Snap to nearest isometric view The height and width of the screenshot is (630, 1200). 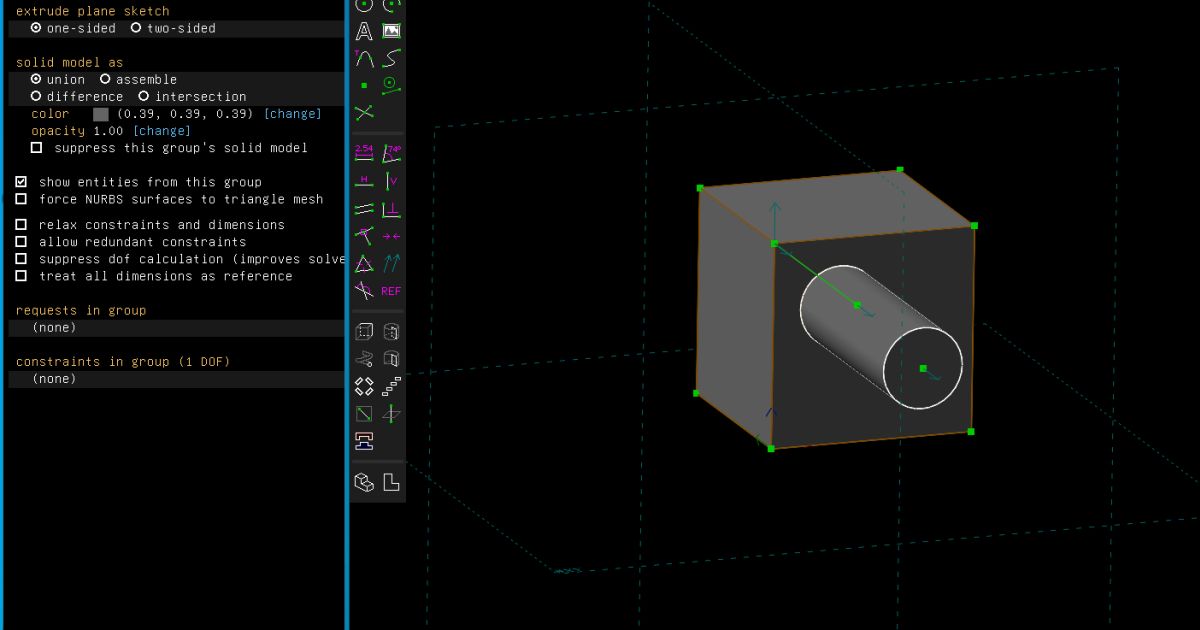(364, 483)
